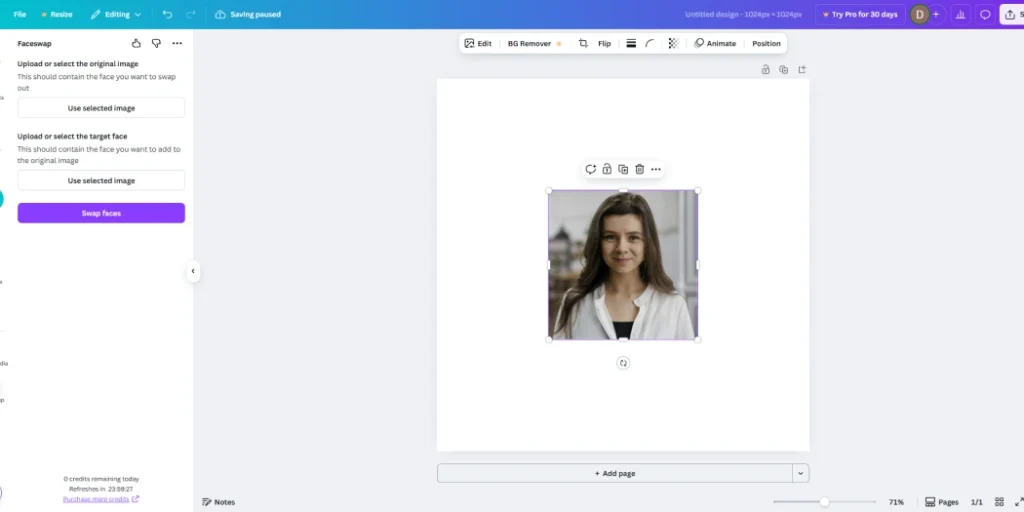This screenshot has height=512, width=1024.
Task: Click the border style lines icon
Action: 631,44
